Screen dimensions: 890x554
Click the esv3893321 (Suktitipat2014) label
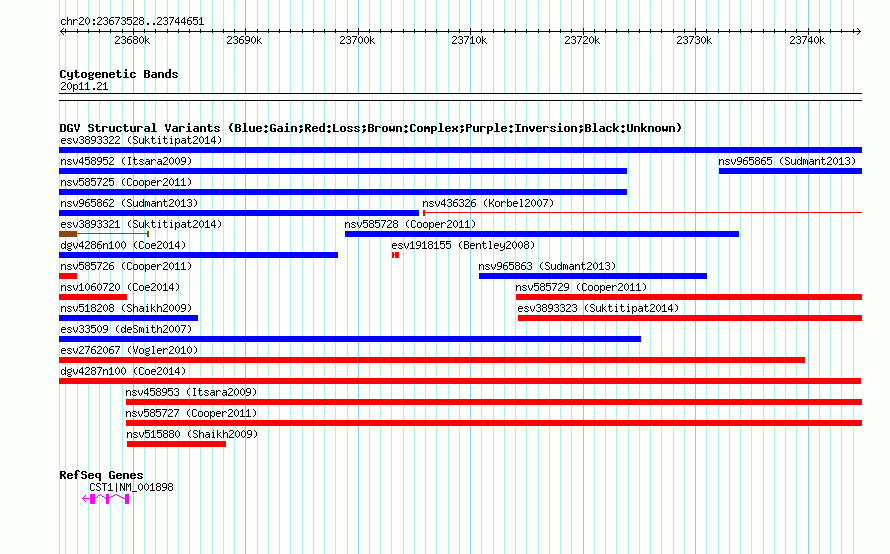pos(141,224)
